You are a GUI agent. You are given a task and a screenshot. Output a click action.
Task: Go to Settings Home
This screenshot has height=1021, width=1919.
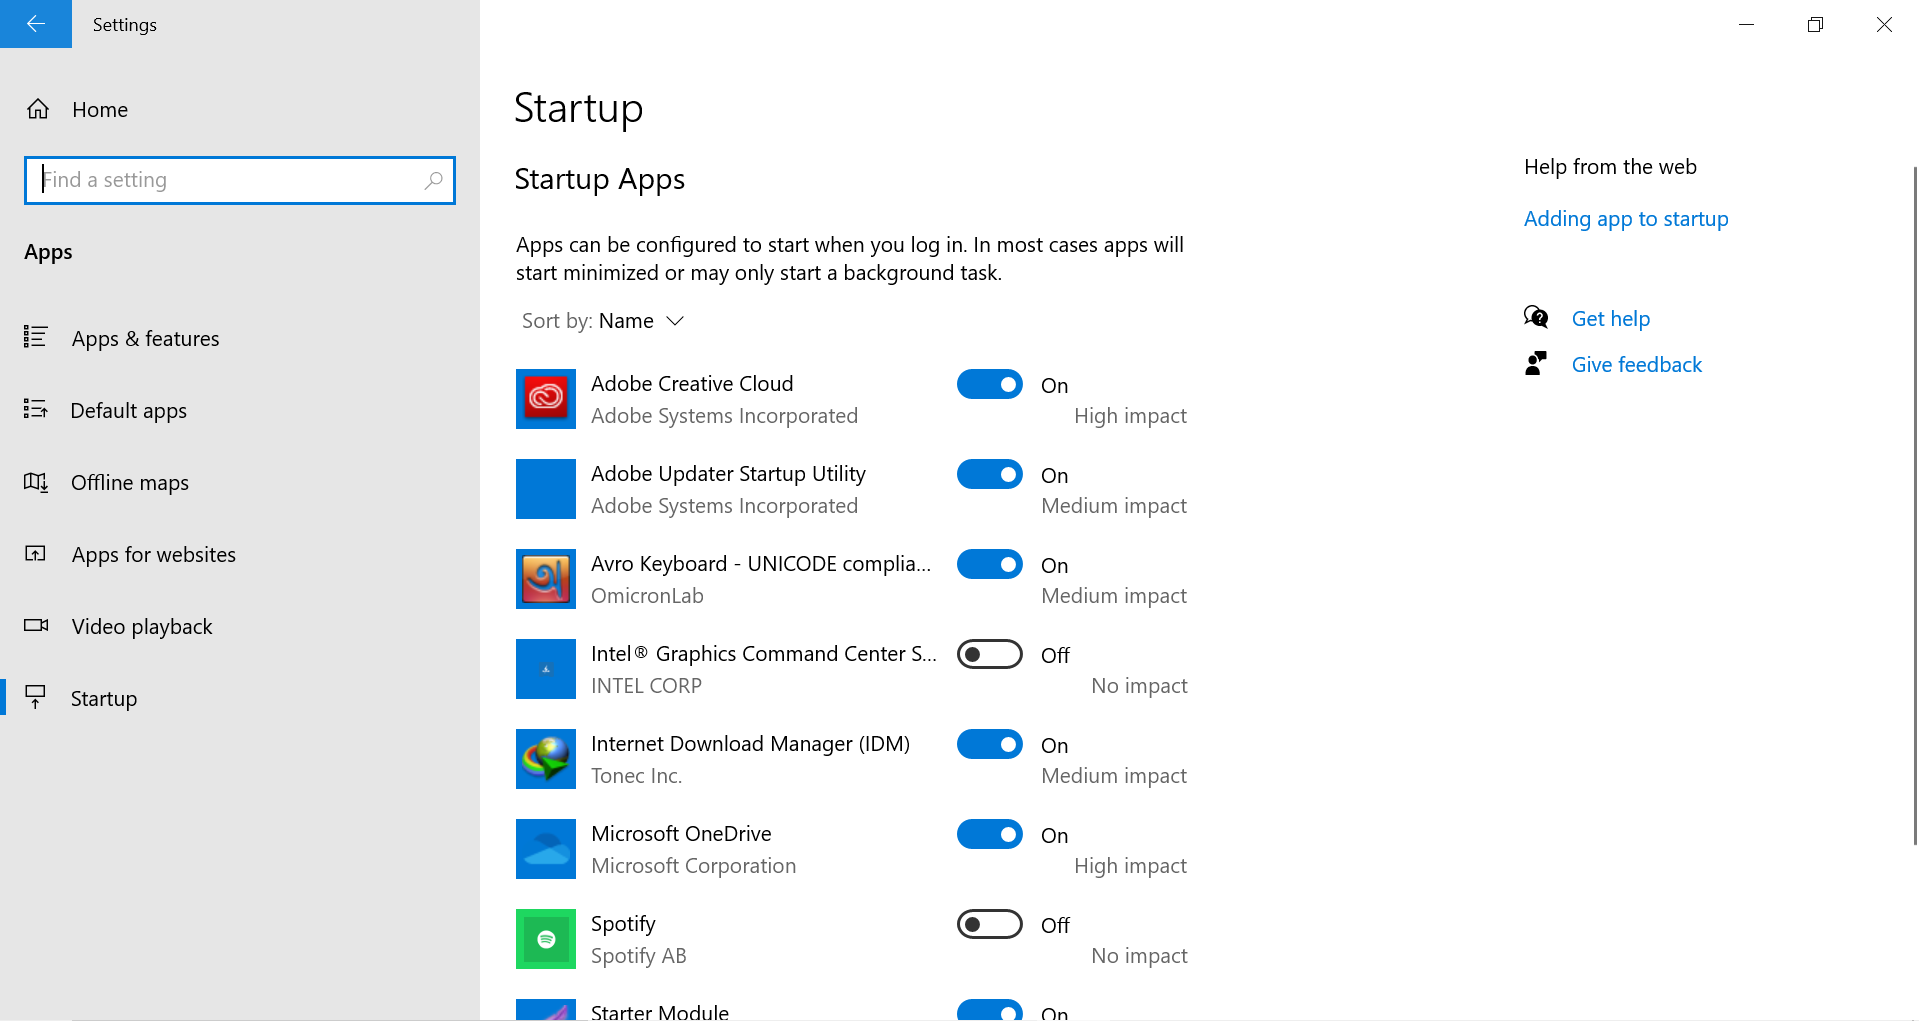(99, 110)
